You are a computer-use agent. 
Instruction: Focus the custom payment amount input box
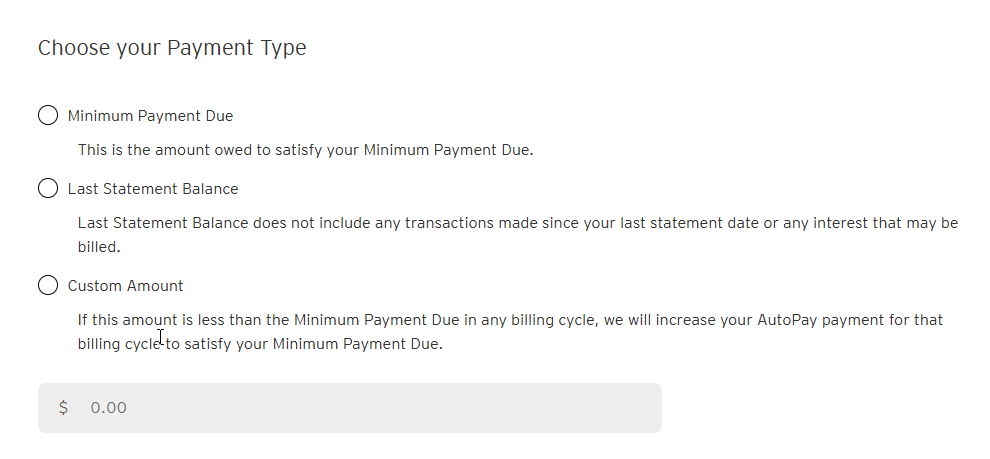[x=350, y=408]
